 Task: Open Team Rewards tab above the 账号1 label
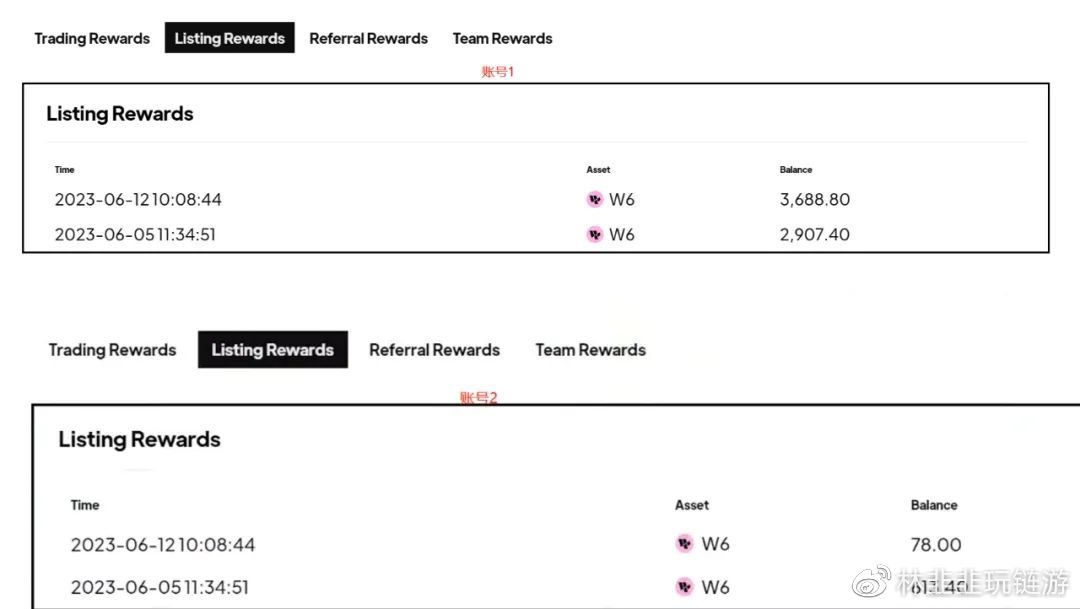pyautogui.click(x=502, y=39)
